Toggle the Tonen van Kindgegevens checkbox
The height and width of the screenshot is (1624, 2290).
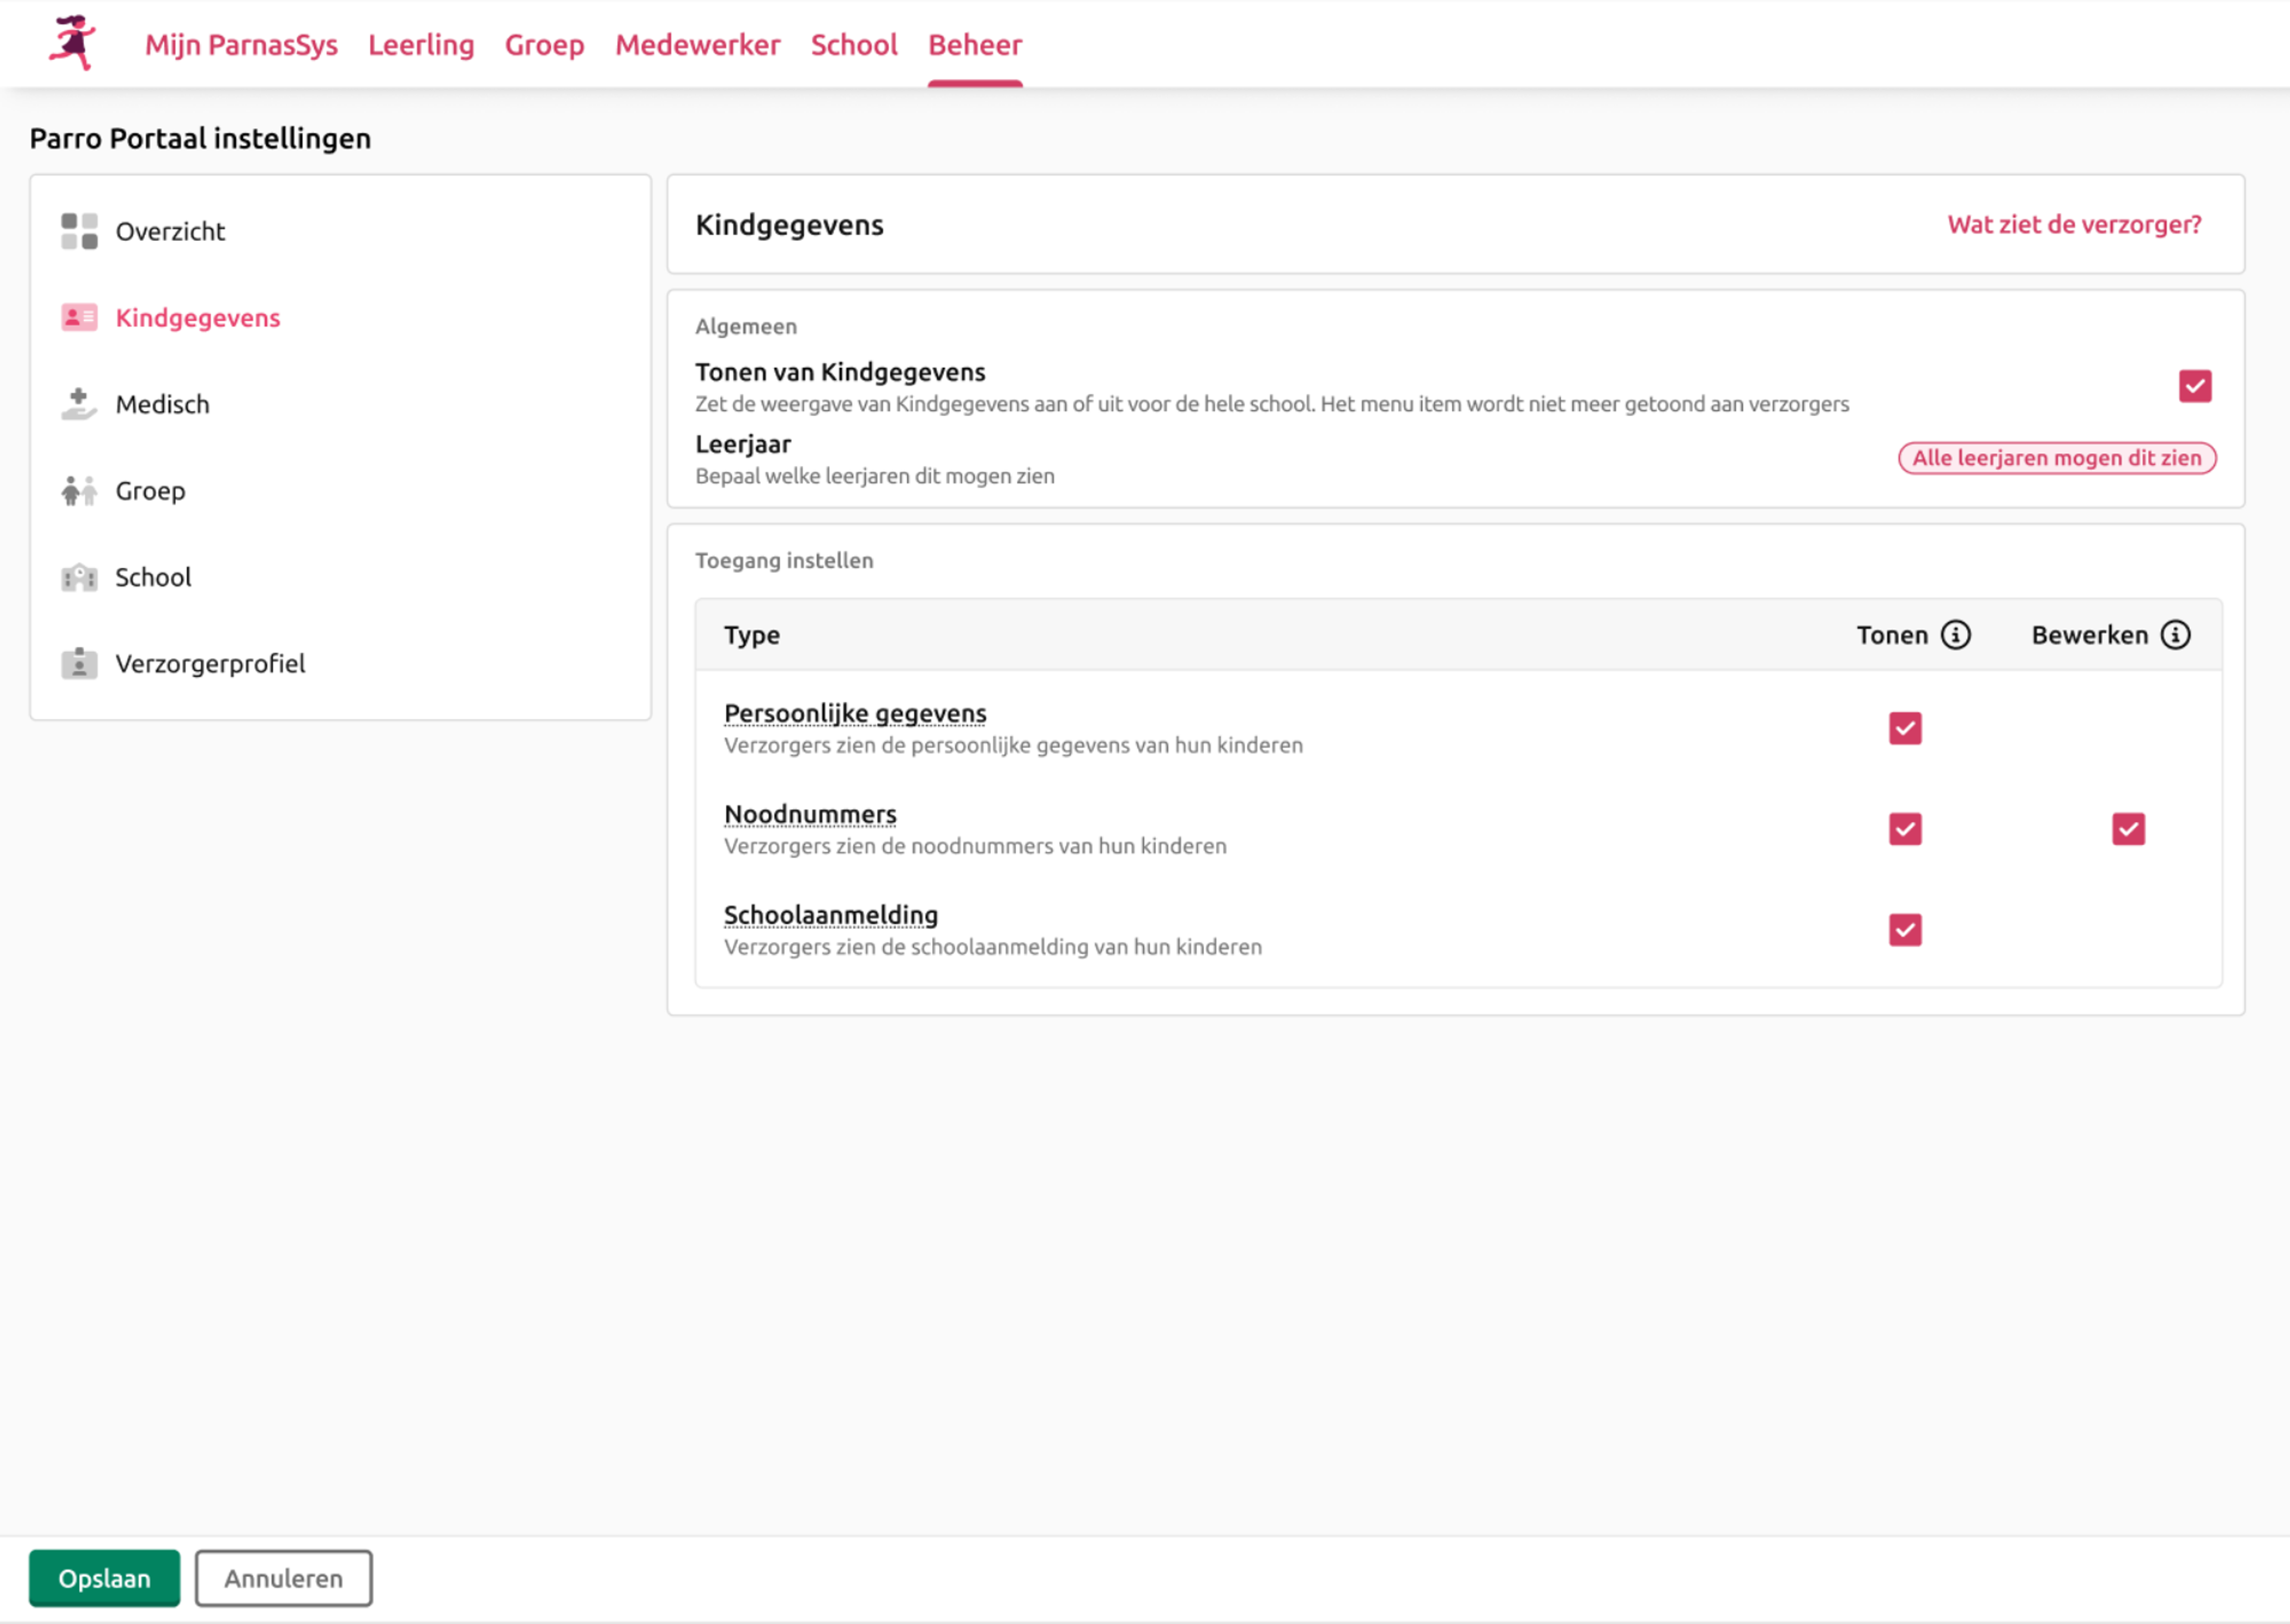pyautogui.click(x=2195, y=386)
